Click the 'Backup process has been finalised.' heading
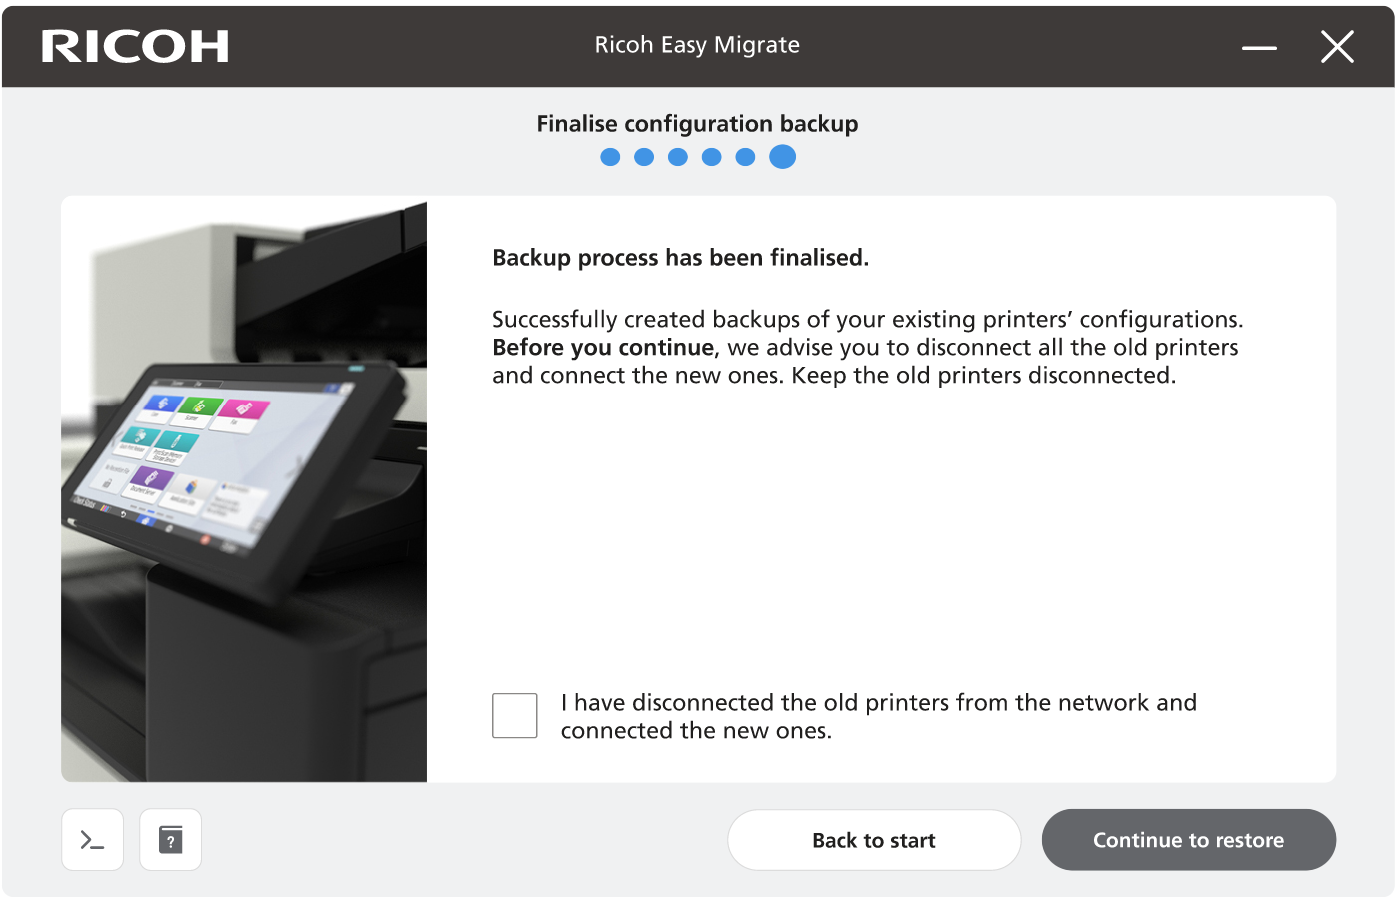The height and width of the screenshot is (897, 1396). tap(680, 258)
